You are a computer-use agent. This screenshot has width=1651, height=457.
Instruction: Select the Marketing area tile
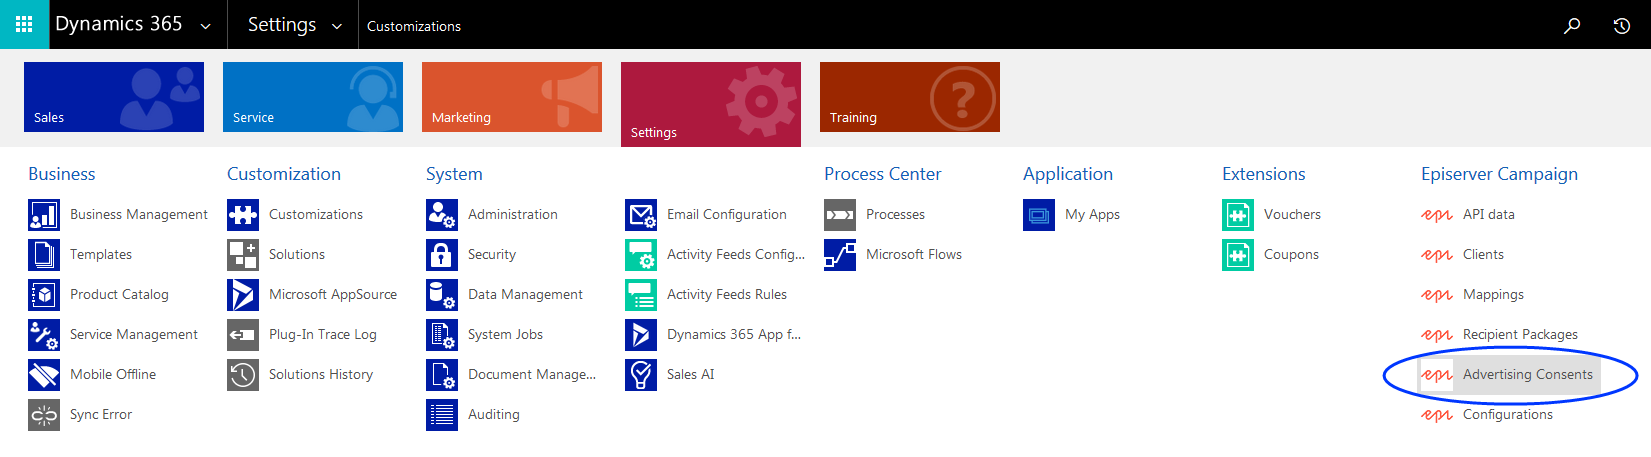[512, 97]
